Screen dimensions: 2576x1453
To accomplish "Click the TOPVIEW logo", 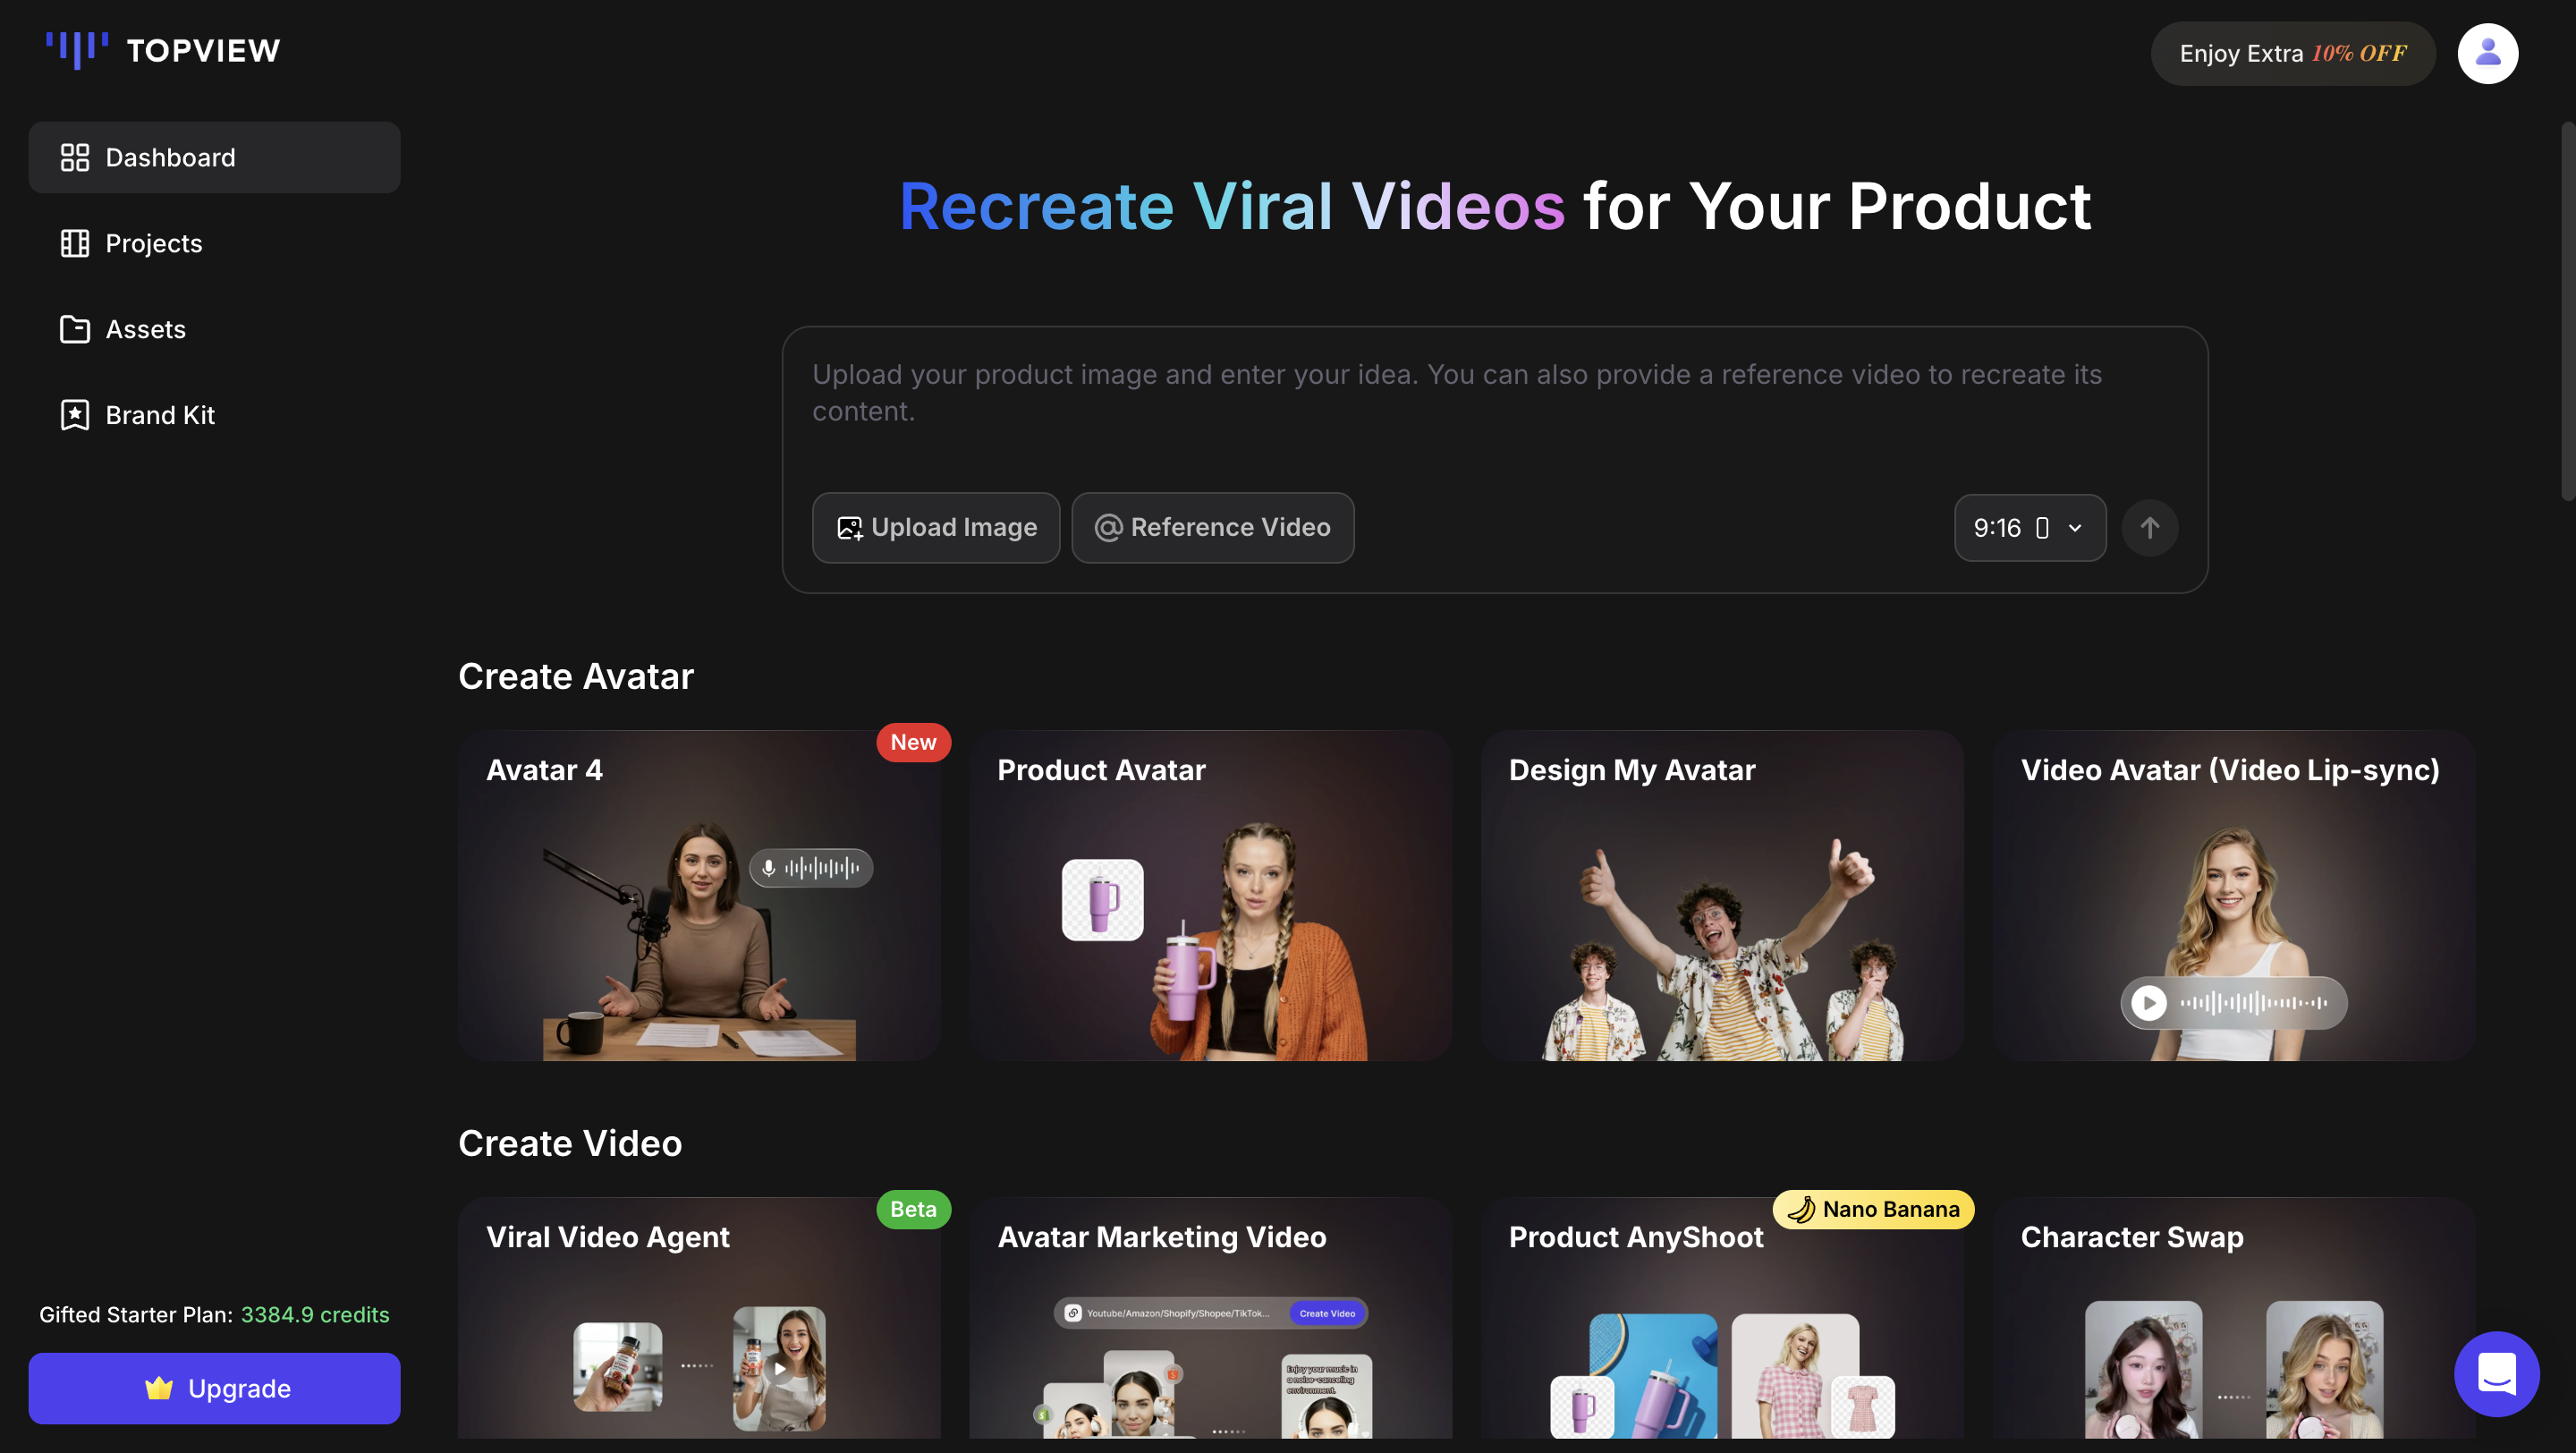I will [161, 49].
